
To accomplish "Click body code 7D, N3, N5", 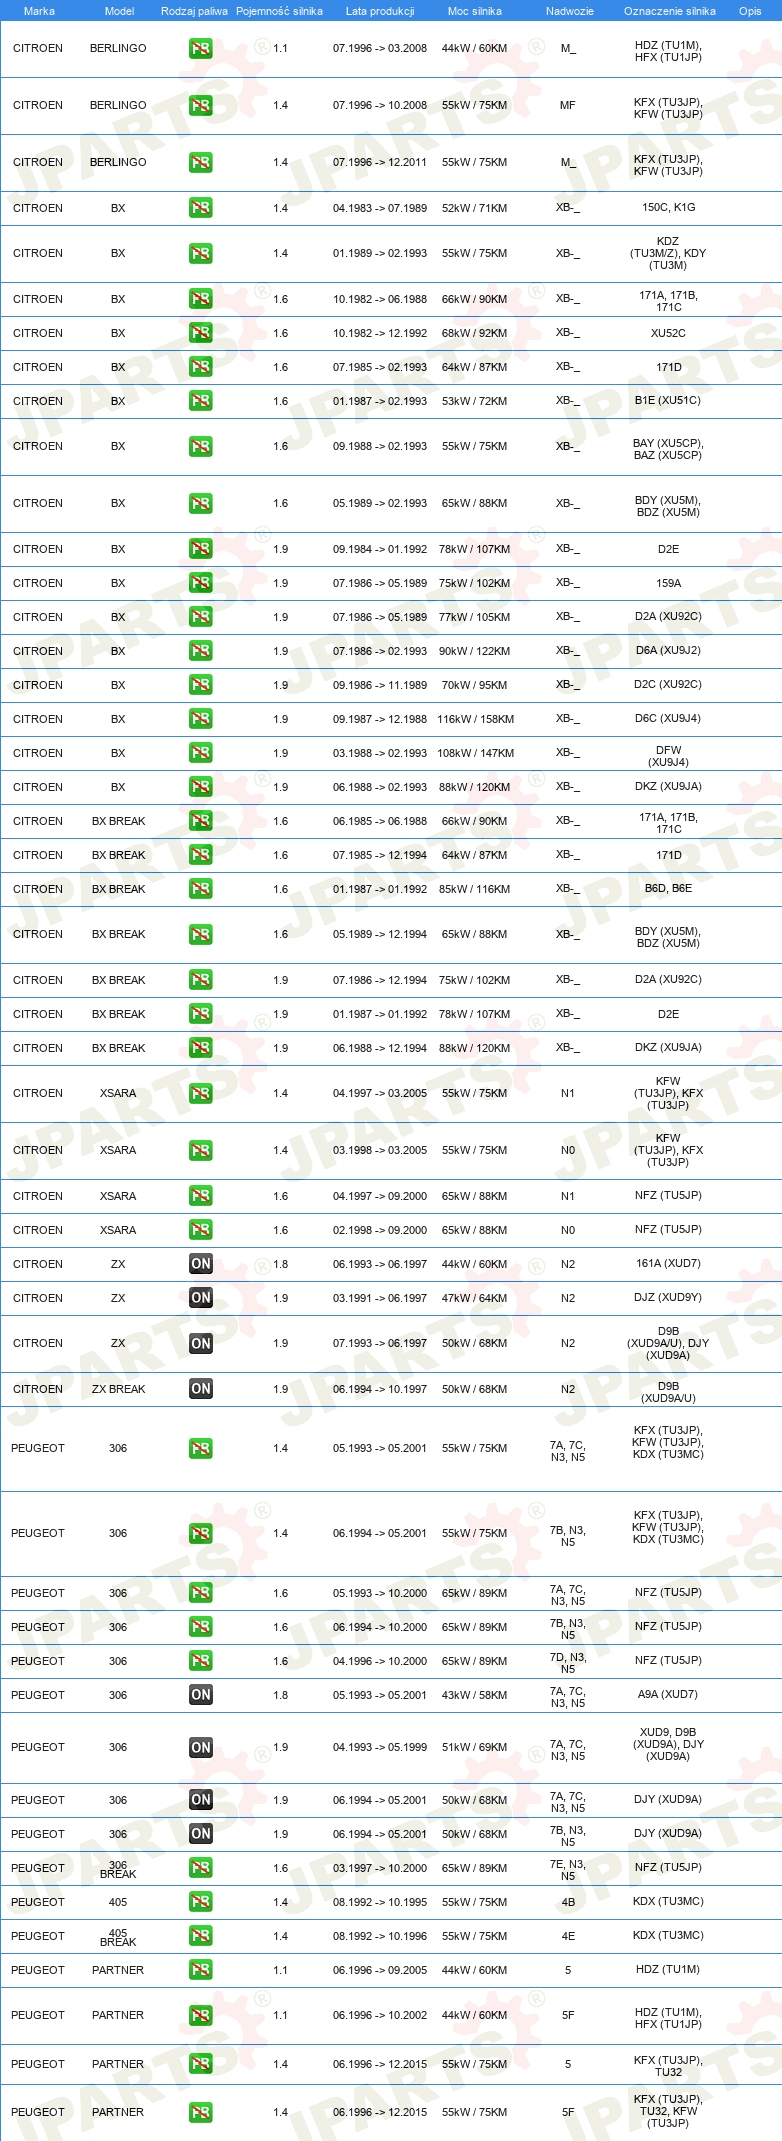I will 568,1663.
